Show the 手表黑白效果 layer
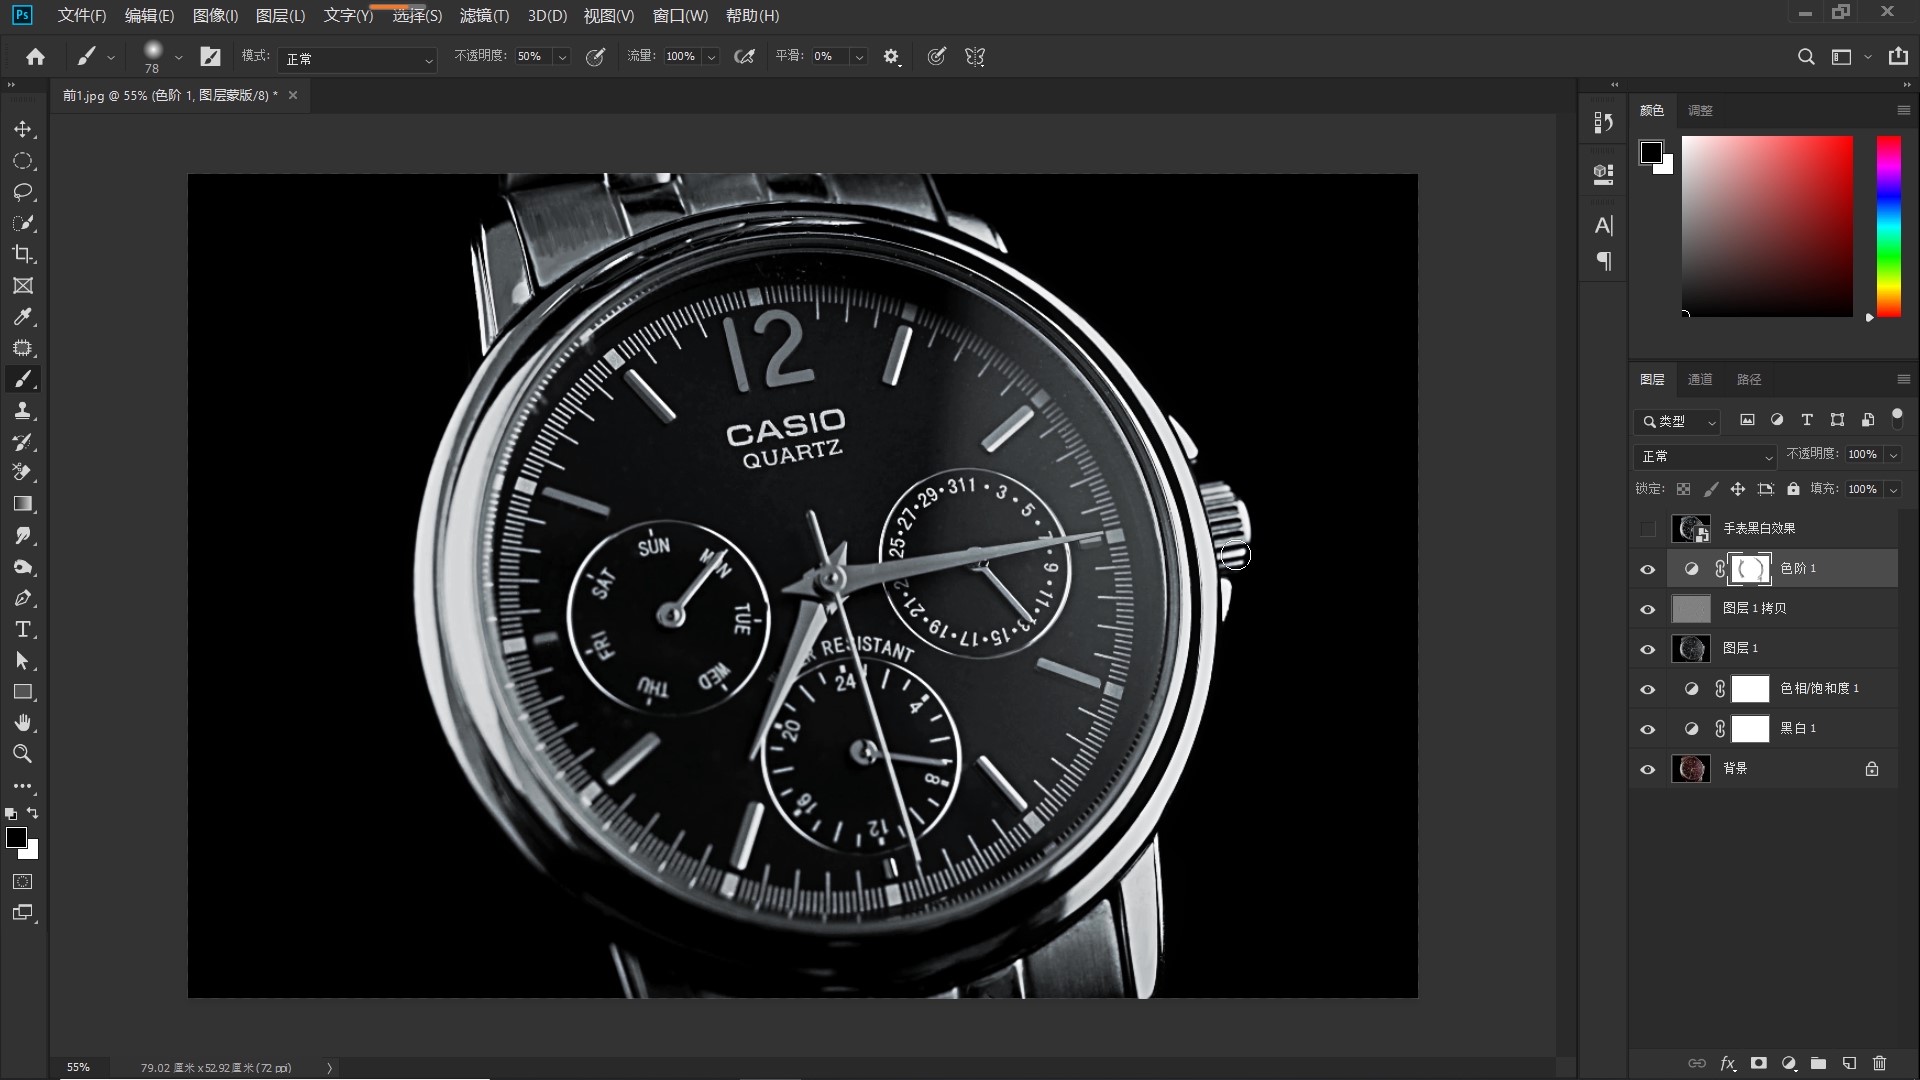 (x=1648, y=528)
